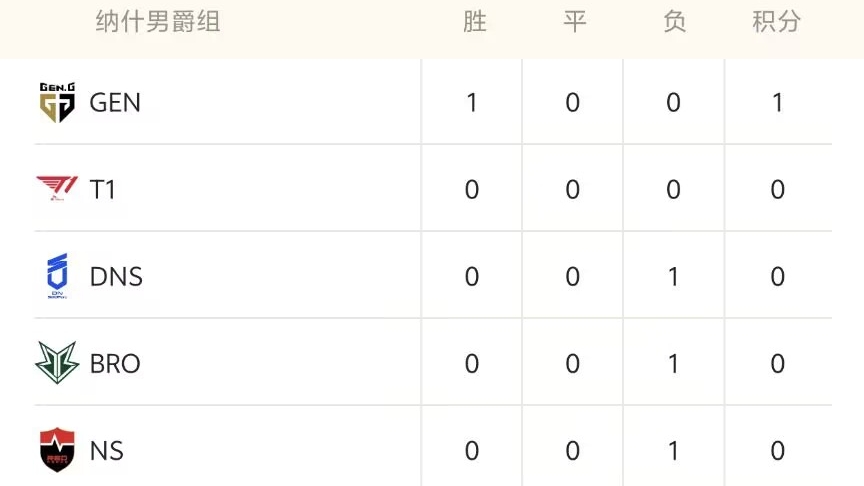Open the GEN team name
This screenshot has width=864, height=486.
tap(115, 102)
